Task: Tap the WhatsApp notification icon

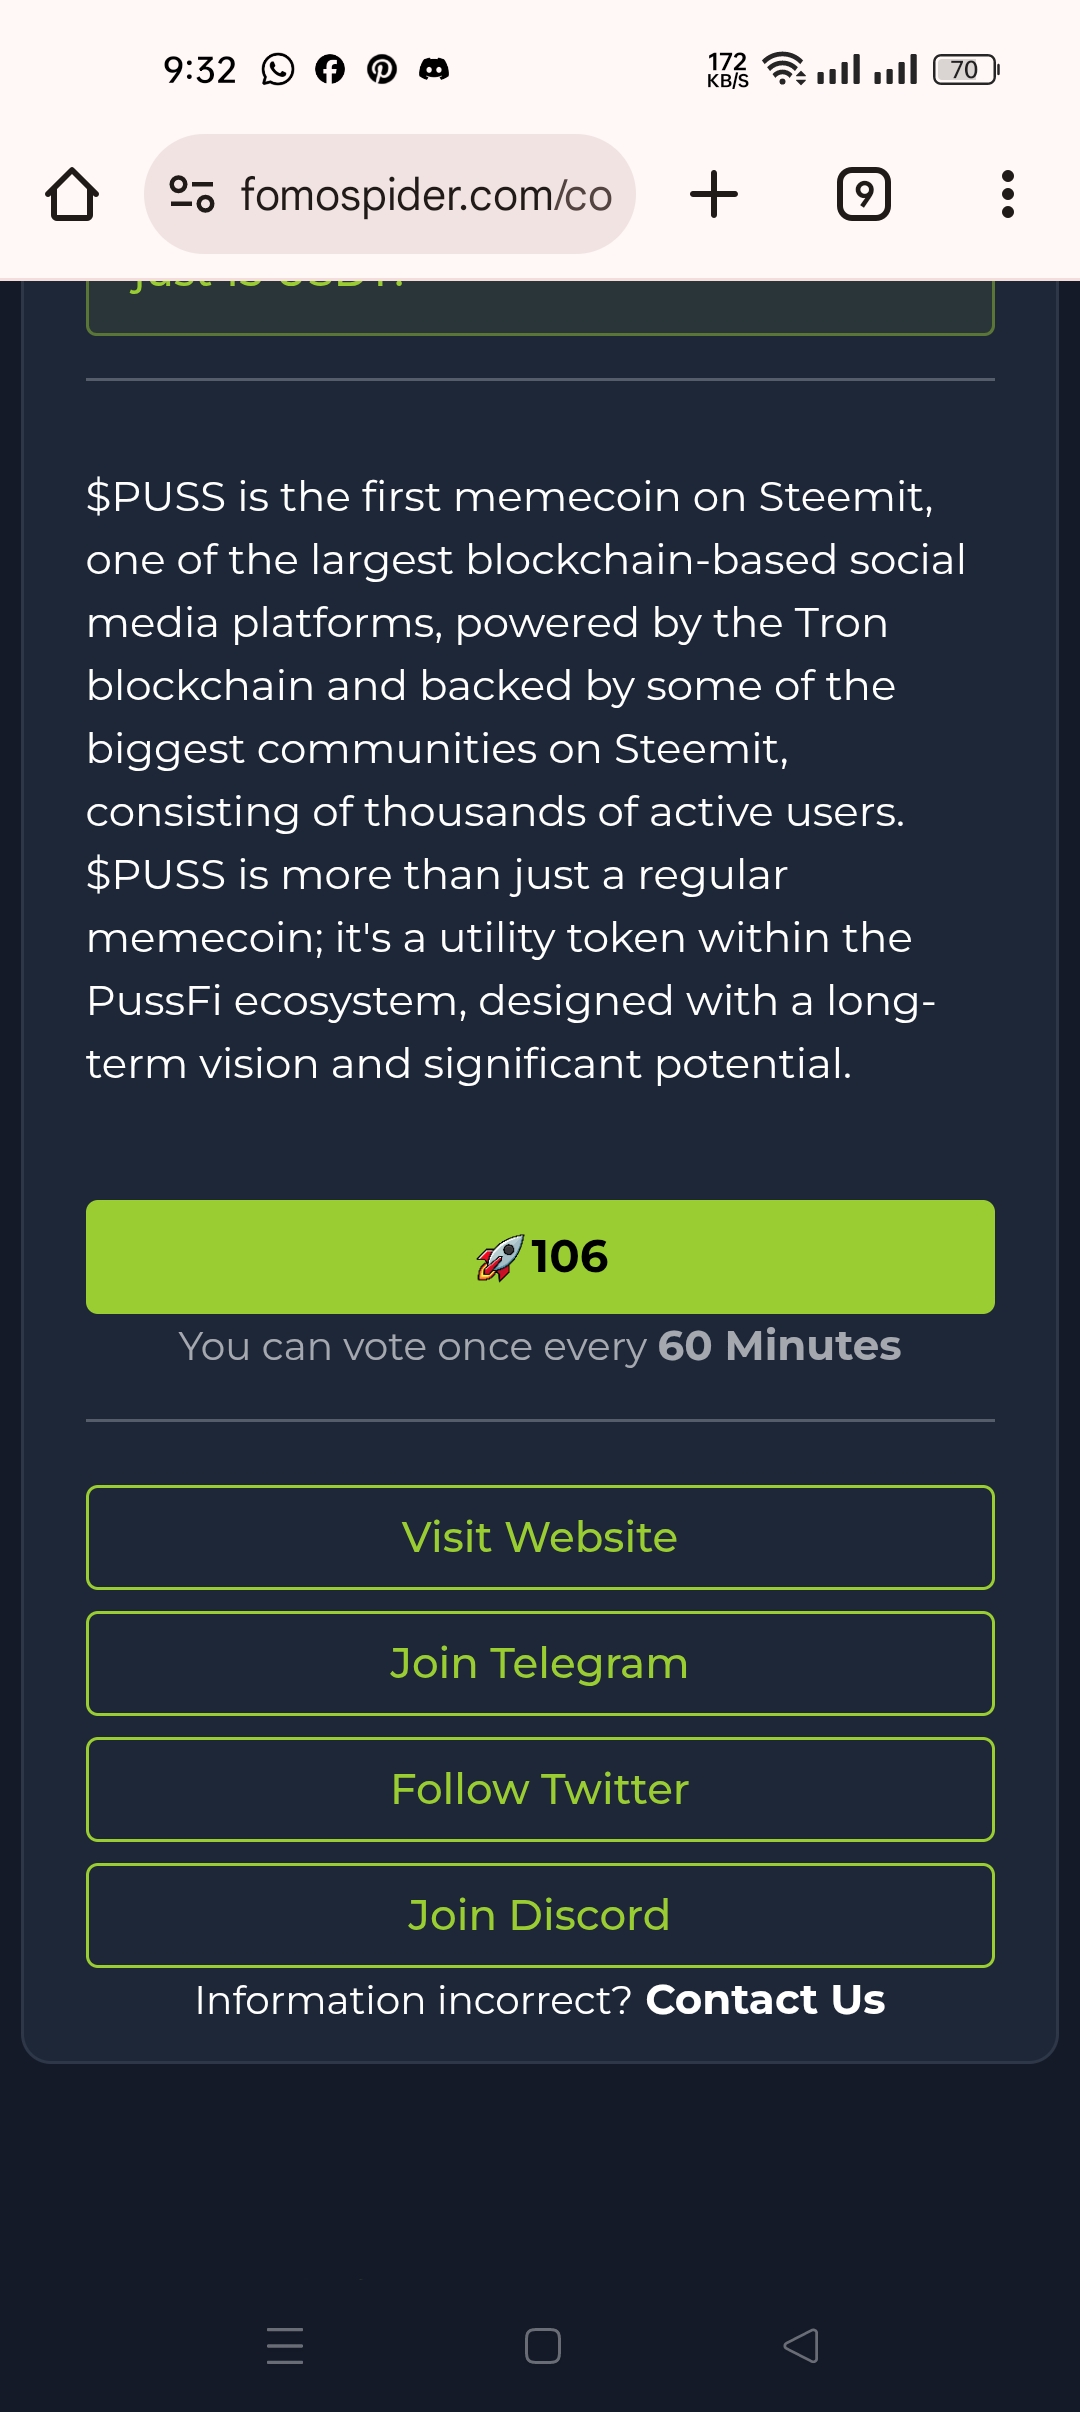Action: pos(278,69)
